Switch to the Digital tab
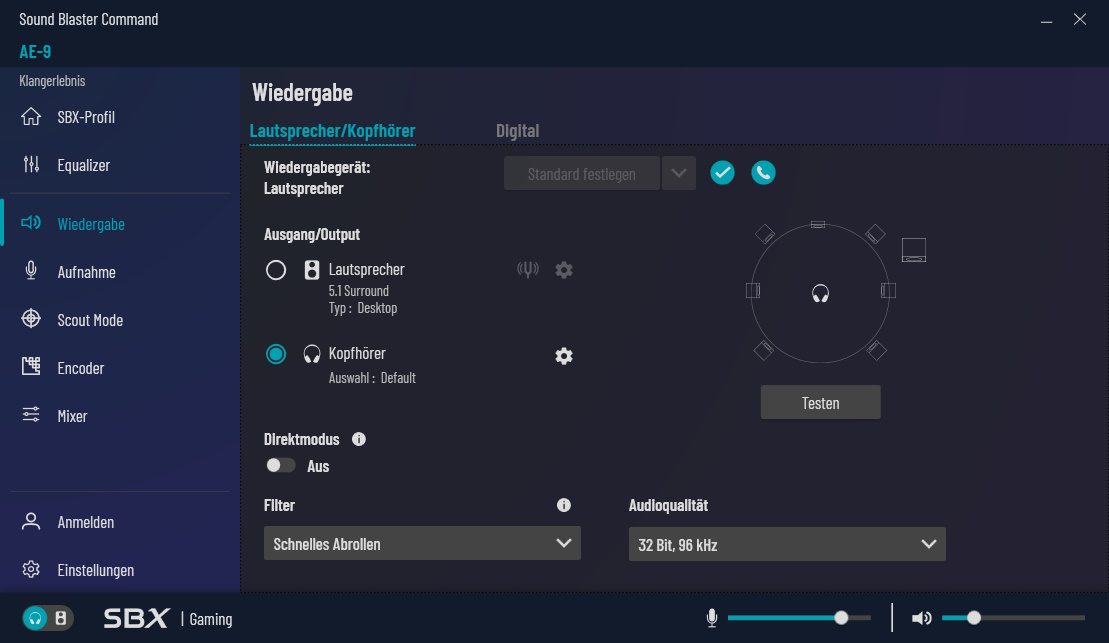The image size is (1109, 643). tap(518, 131)
